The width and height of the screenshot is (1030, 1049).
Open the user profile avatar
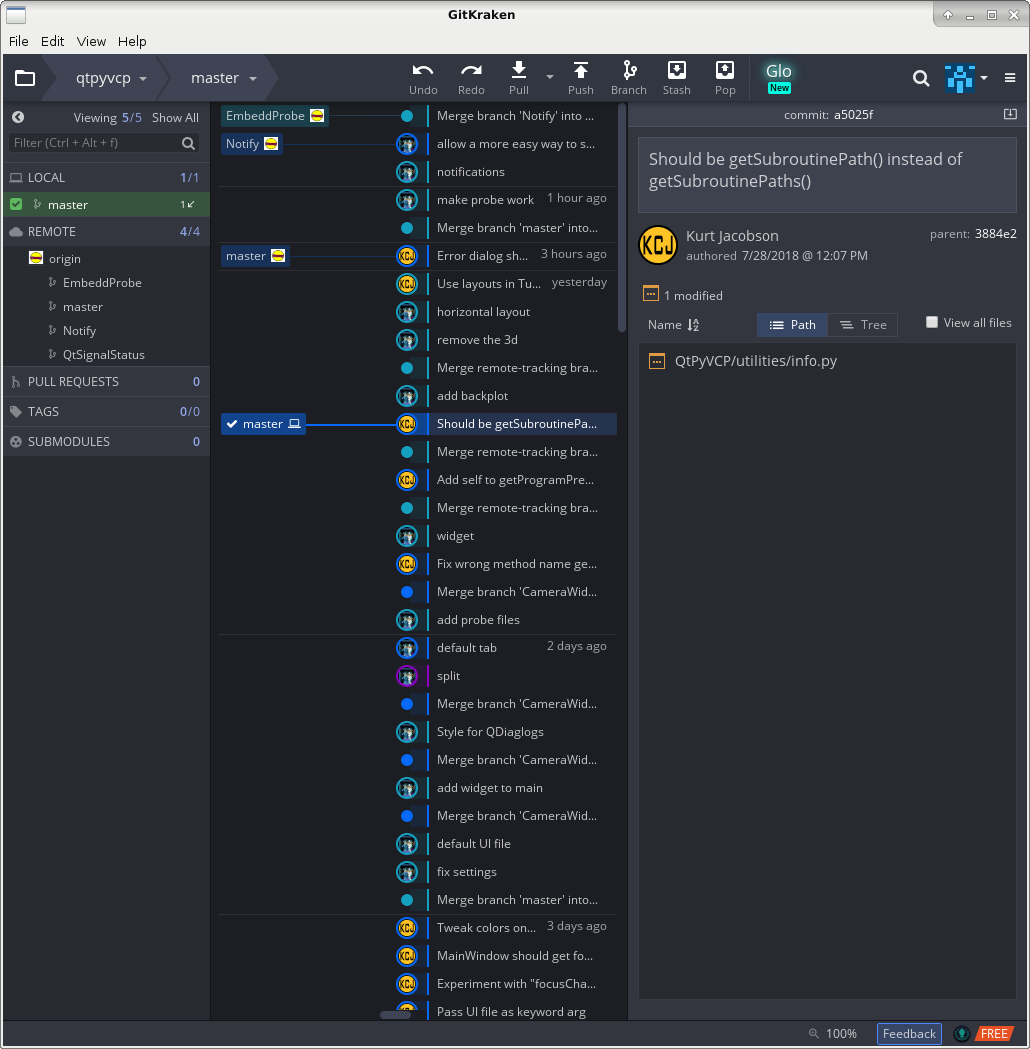point(960,78)
